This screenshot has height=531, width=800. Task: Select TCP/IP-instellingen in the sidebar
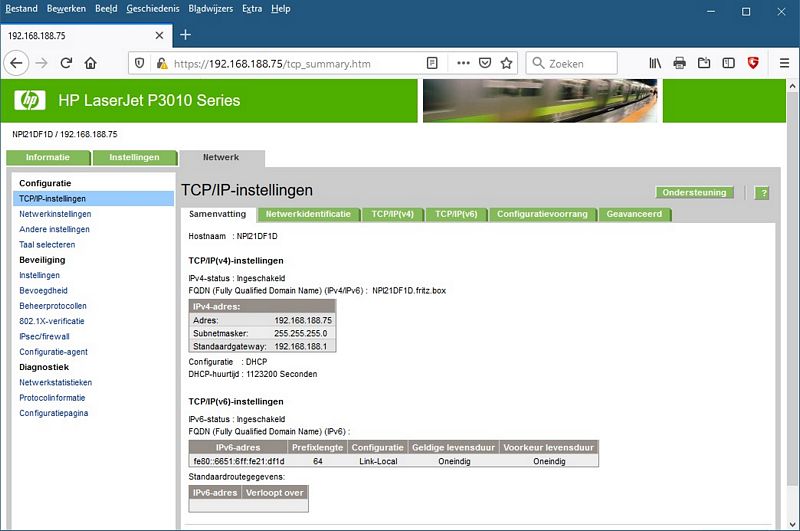(x=93, y=198)
